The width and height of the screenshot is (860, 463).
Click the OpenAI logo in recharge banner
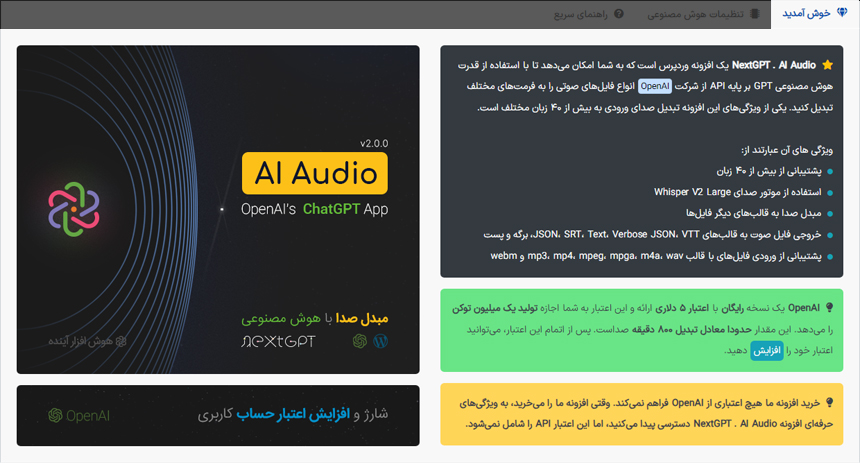tap(79, 416)
